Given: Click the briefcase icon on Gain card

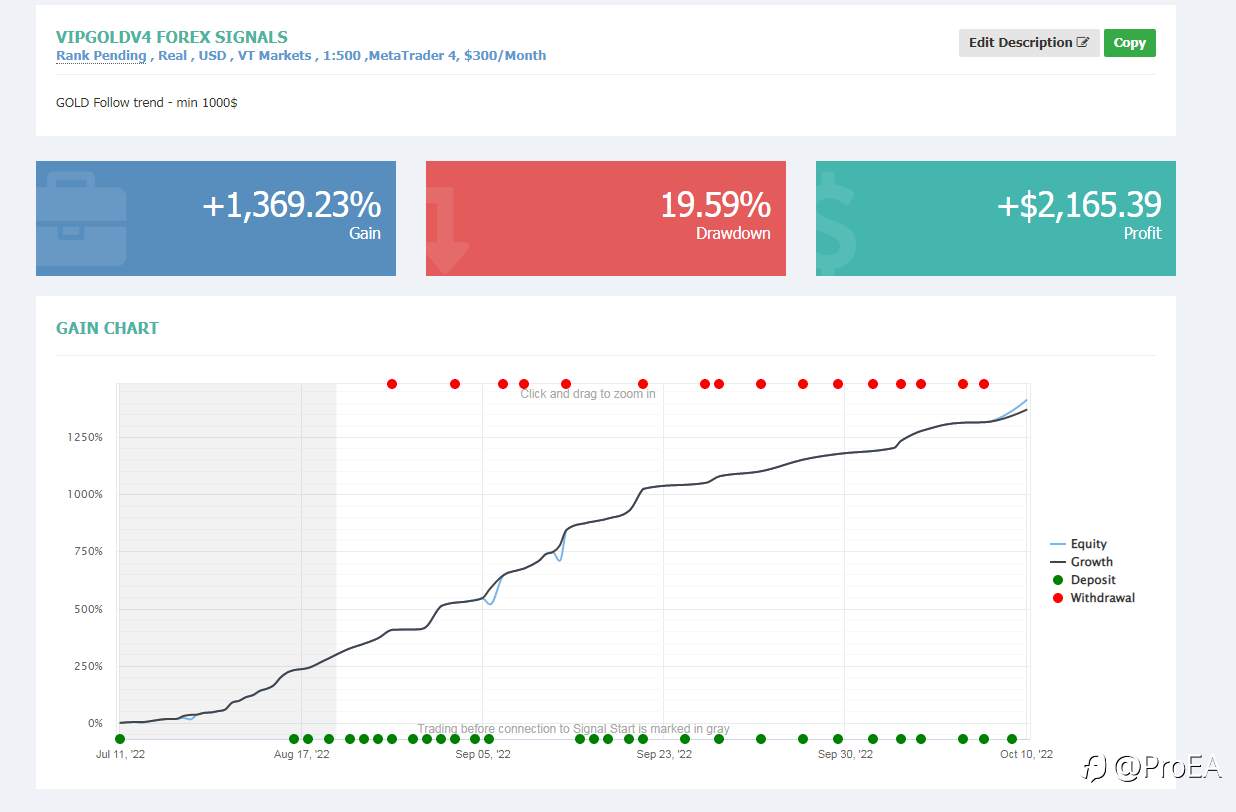Looking at the screenshot, I should tap(82, 218).
